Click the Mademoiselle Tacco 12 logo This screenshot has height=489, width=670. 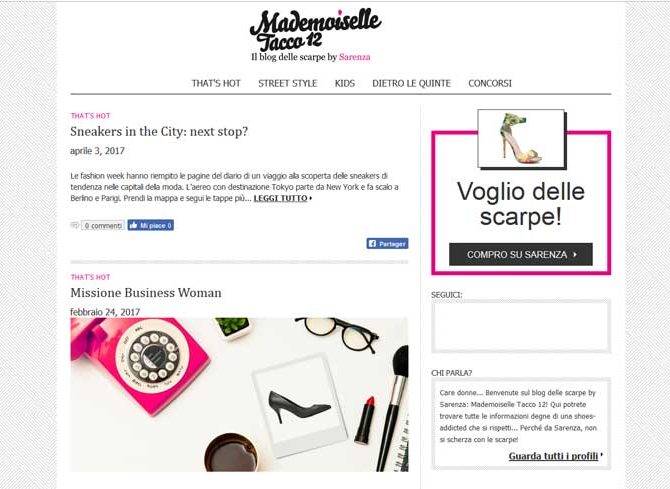click(315, 30)
